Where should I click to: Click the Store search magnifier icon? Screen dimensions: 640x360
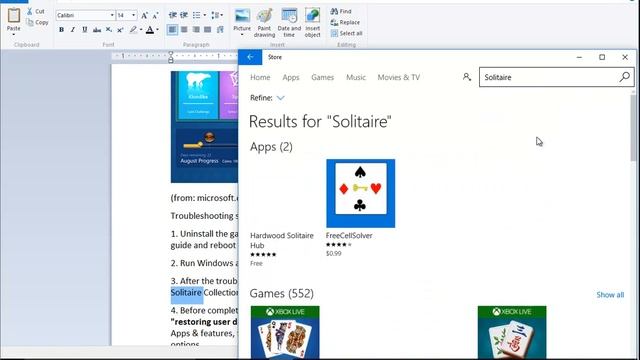[x=624, y=77]
